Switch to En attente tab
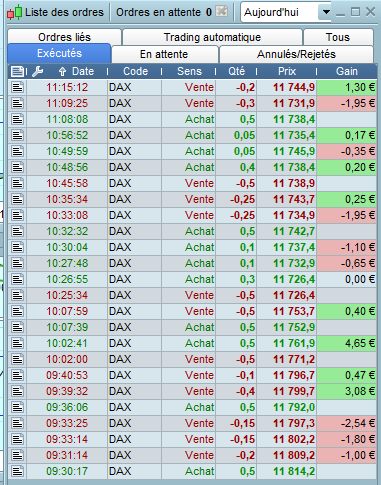This screenshot has width=381, height=485. (x=164, y=54)
